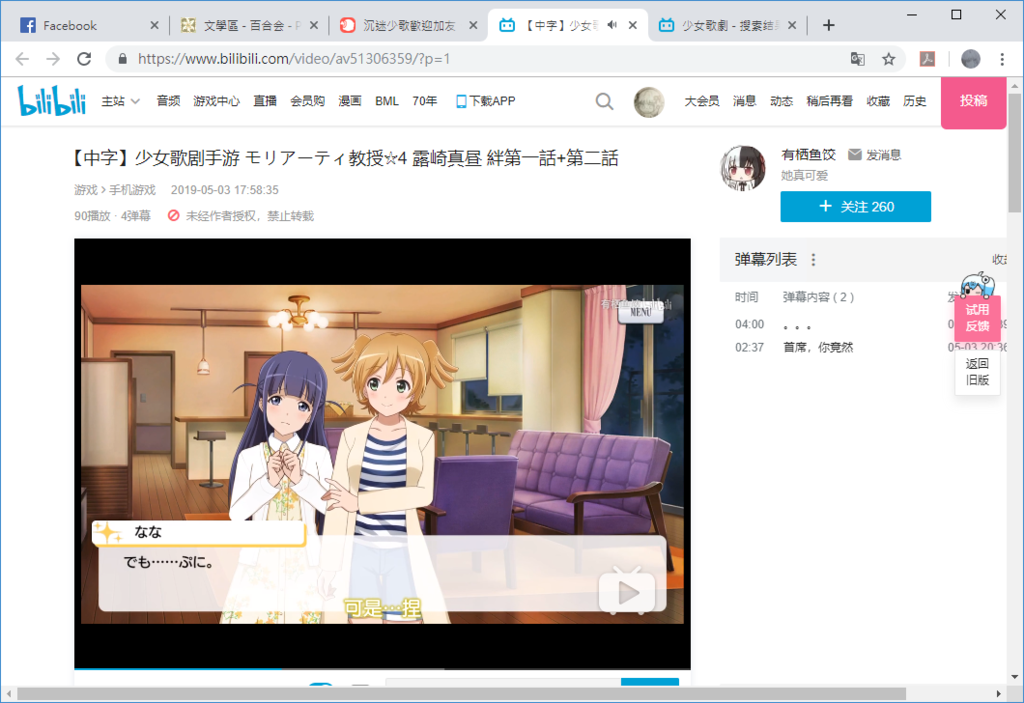Open the 游戏中心 nav item
Image resolution: width=1024 pixels, height=703 pixels.
tap(216, 101)
